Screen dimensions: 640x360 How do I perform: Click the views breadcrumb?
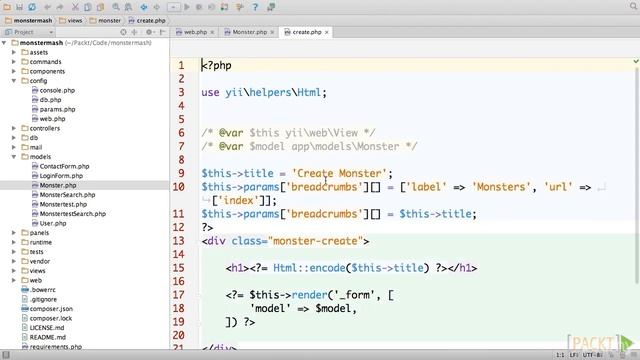[71, 20]
